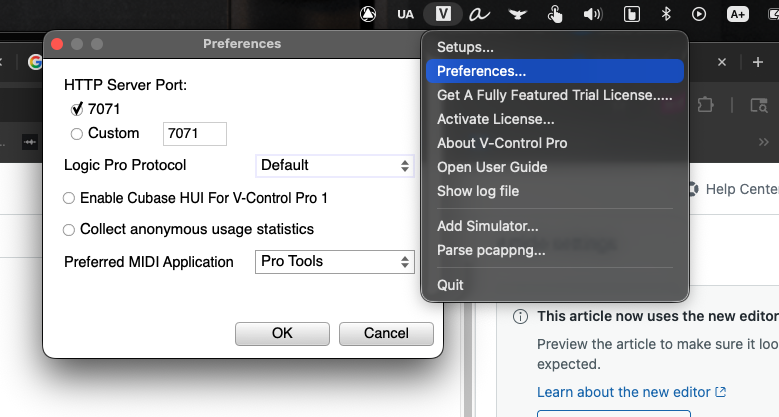Click the V-Control Pro menu bar icon
Screen dimensions: 779x417
(x=443, y=14)
